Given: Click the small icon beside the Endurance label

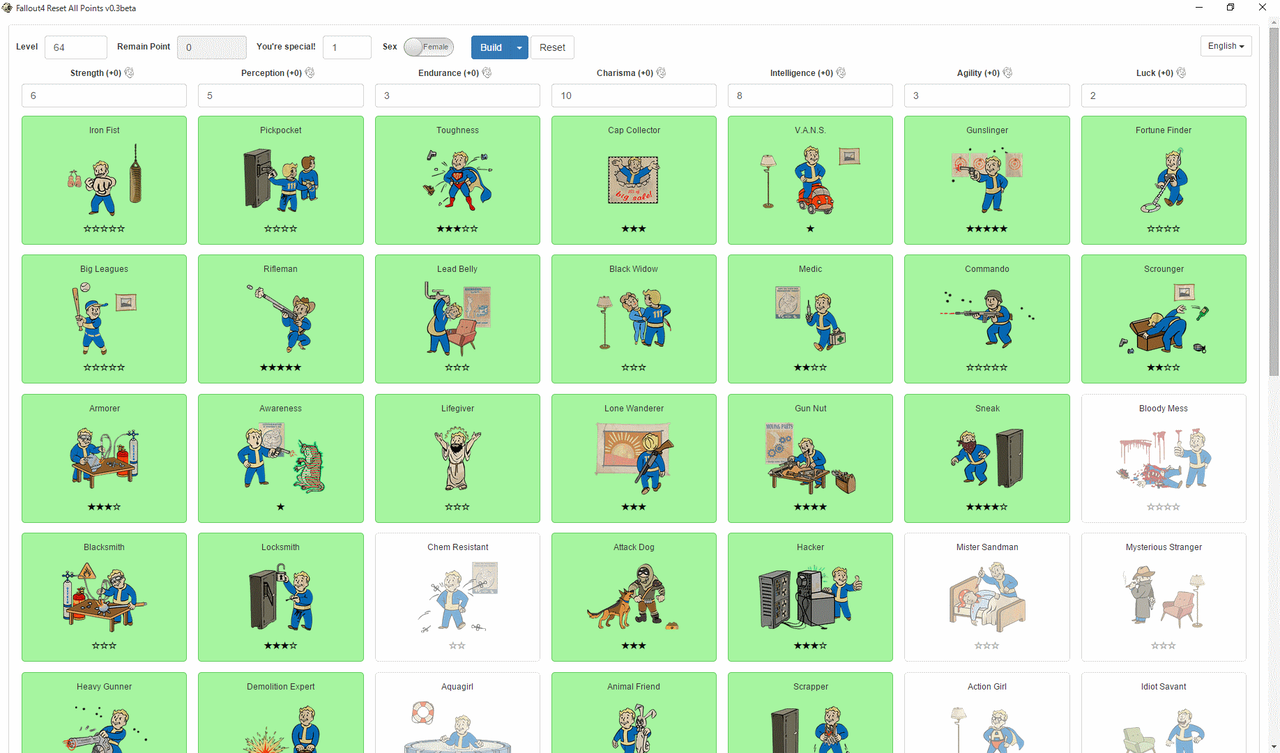Looking at the screenshot, I should click(x=485, y=73).
